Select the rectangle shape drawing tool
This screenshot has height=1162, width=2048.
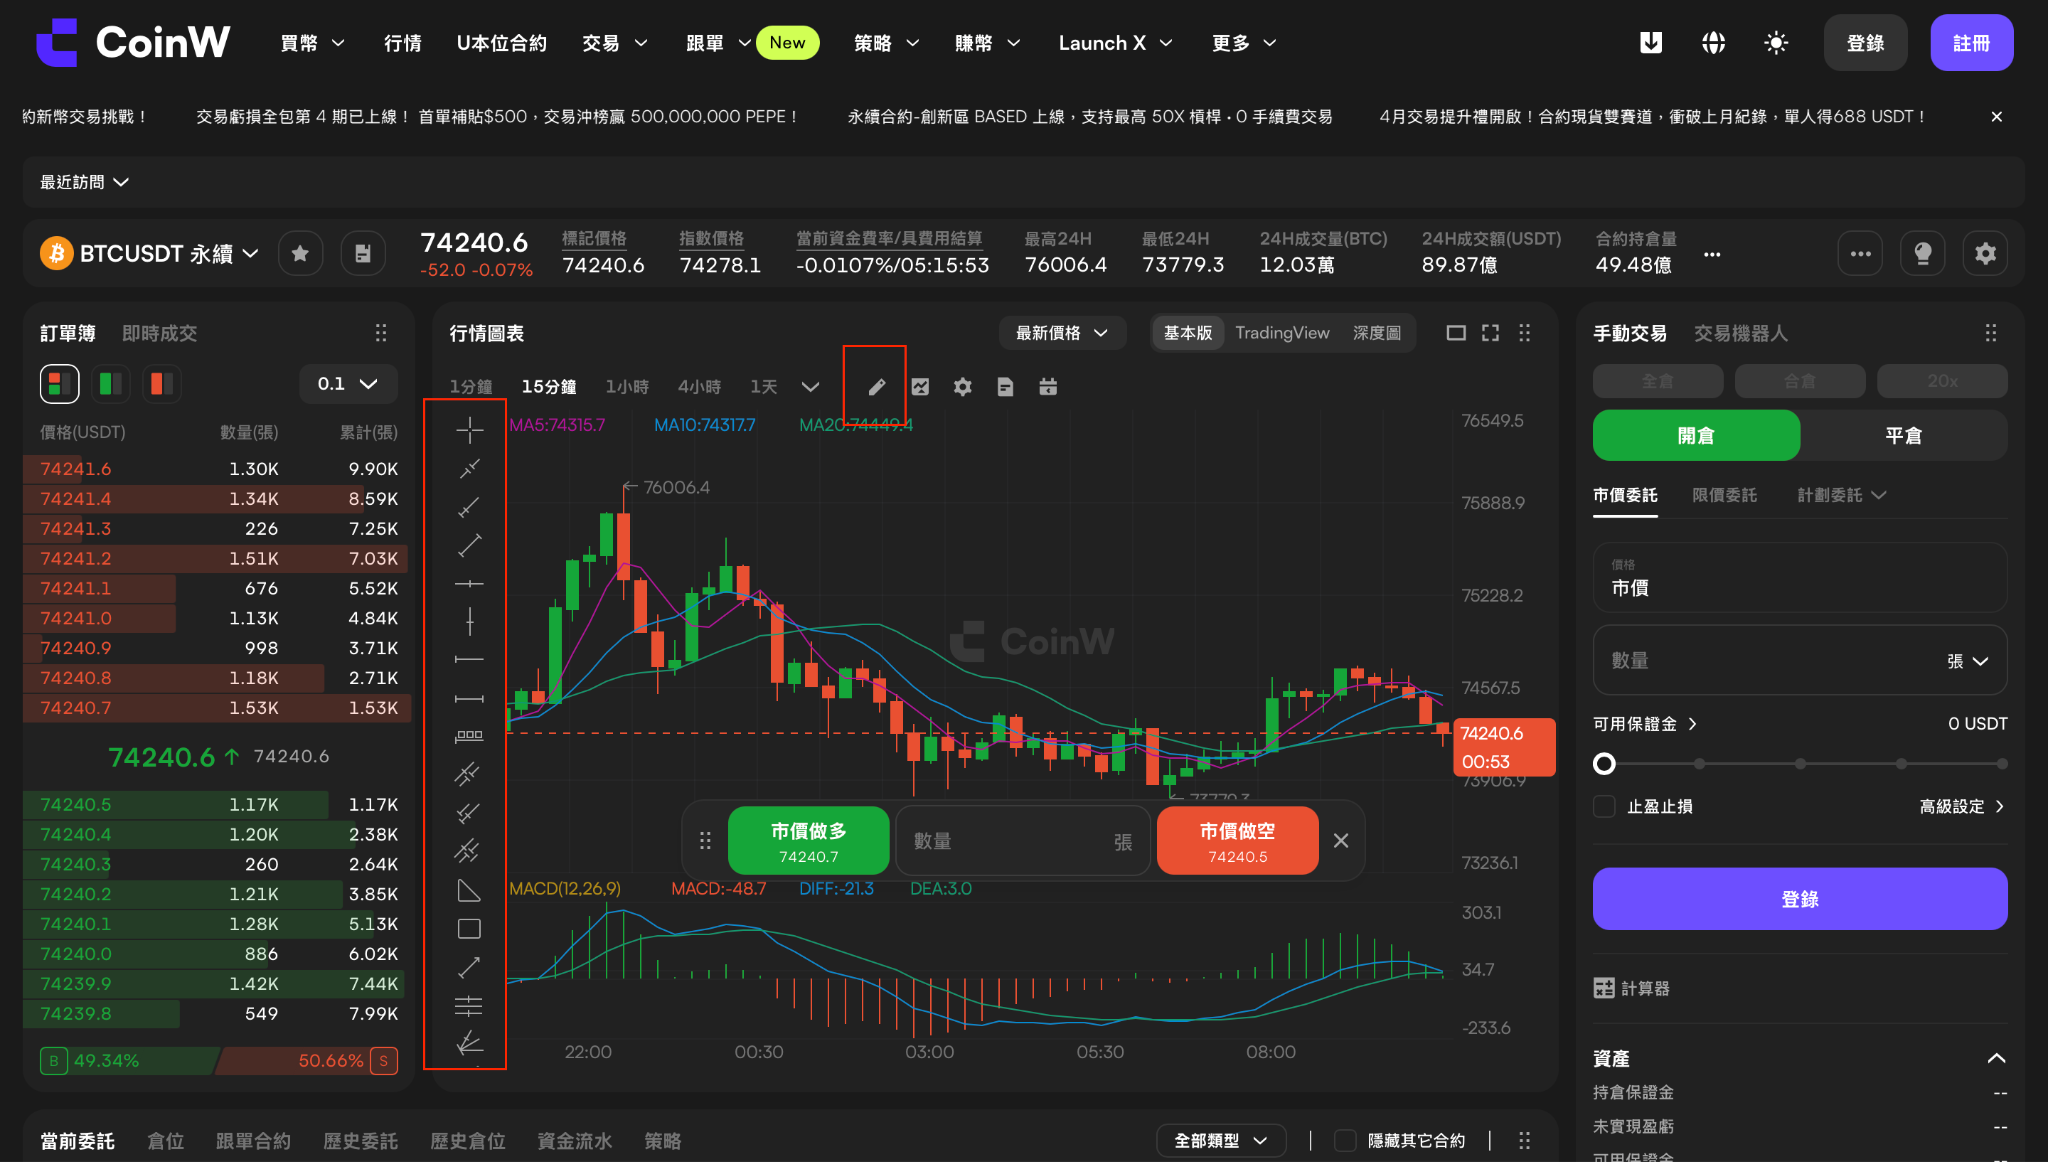click(469, 929)
